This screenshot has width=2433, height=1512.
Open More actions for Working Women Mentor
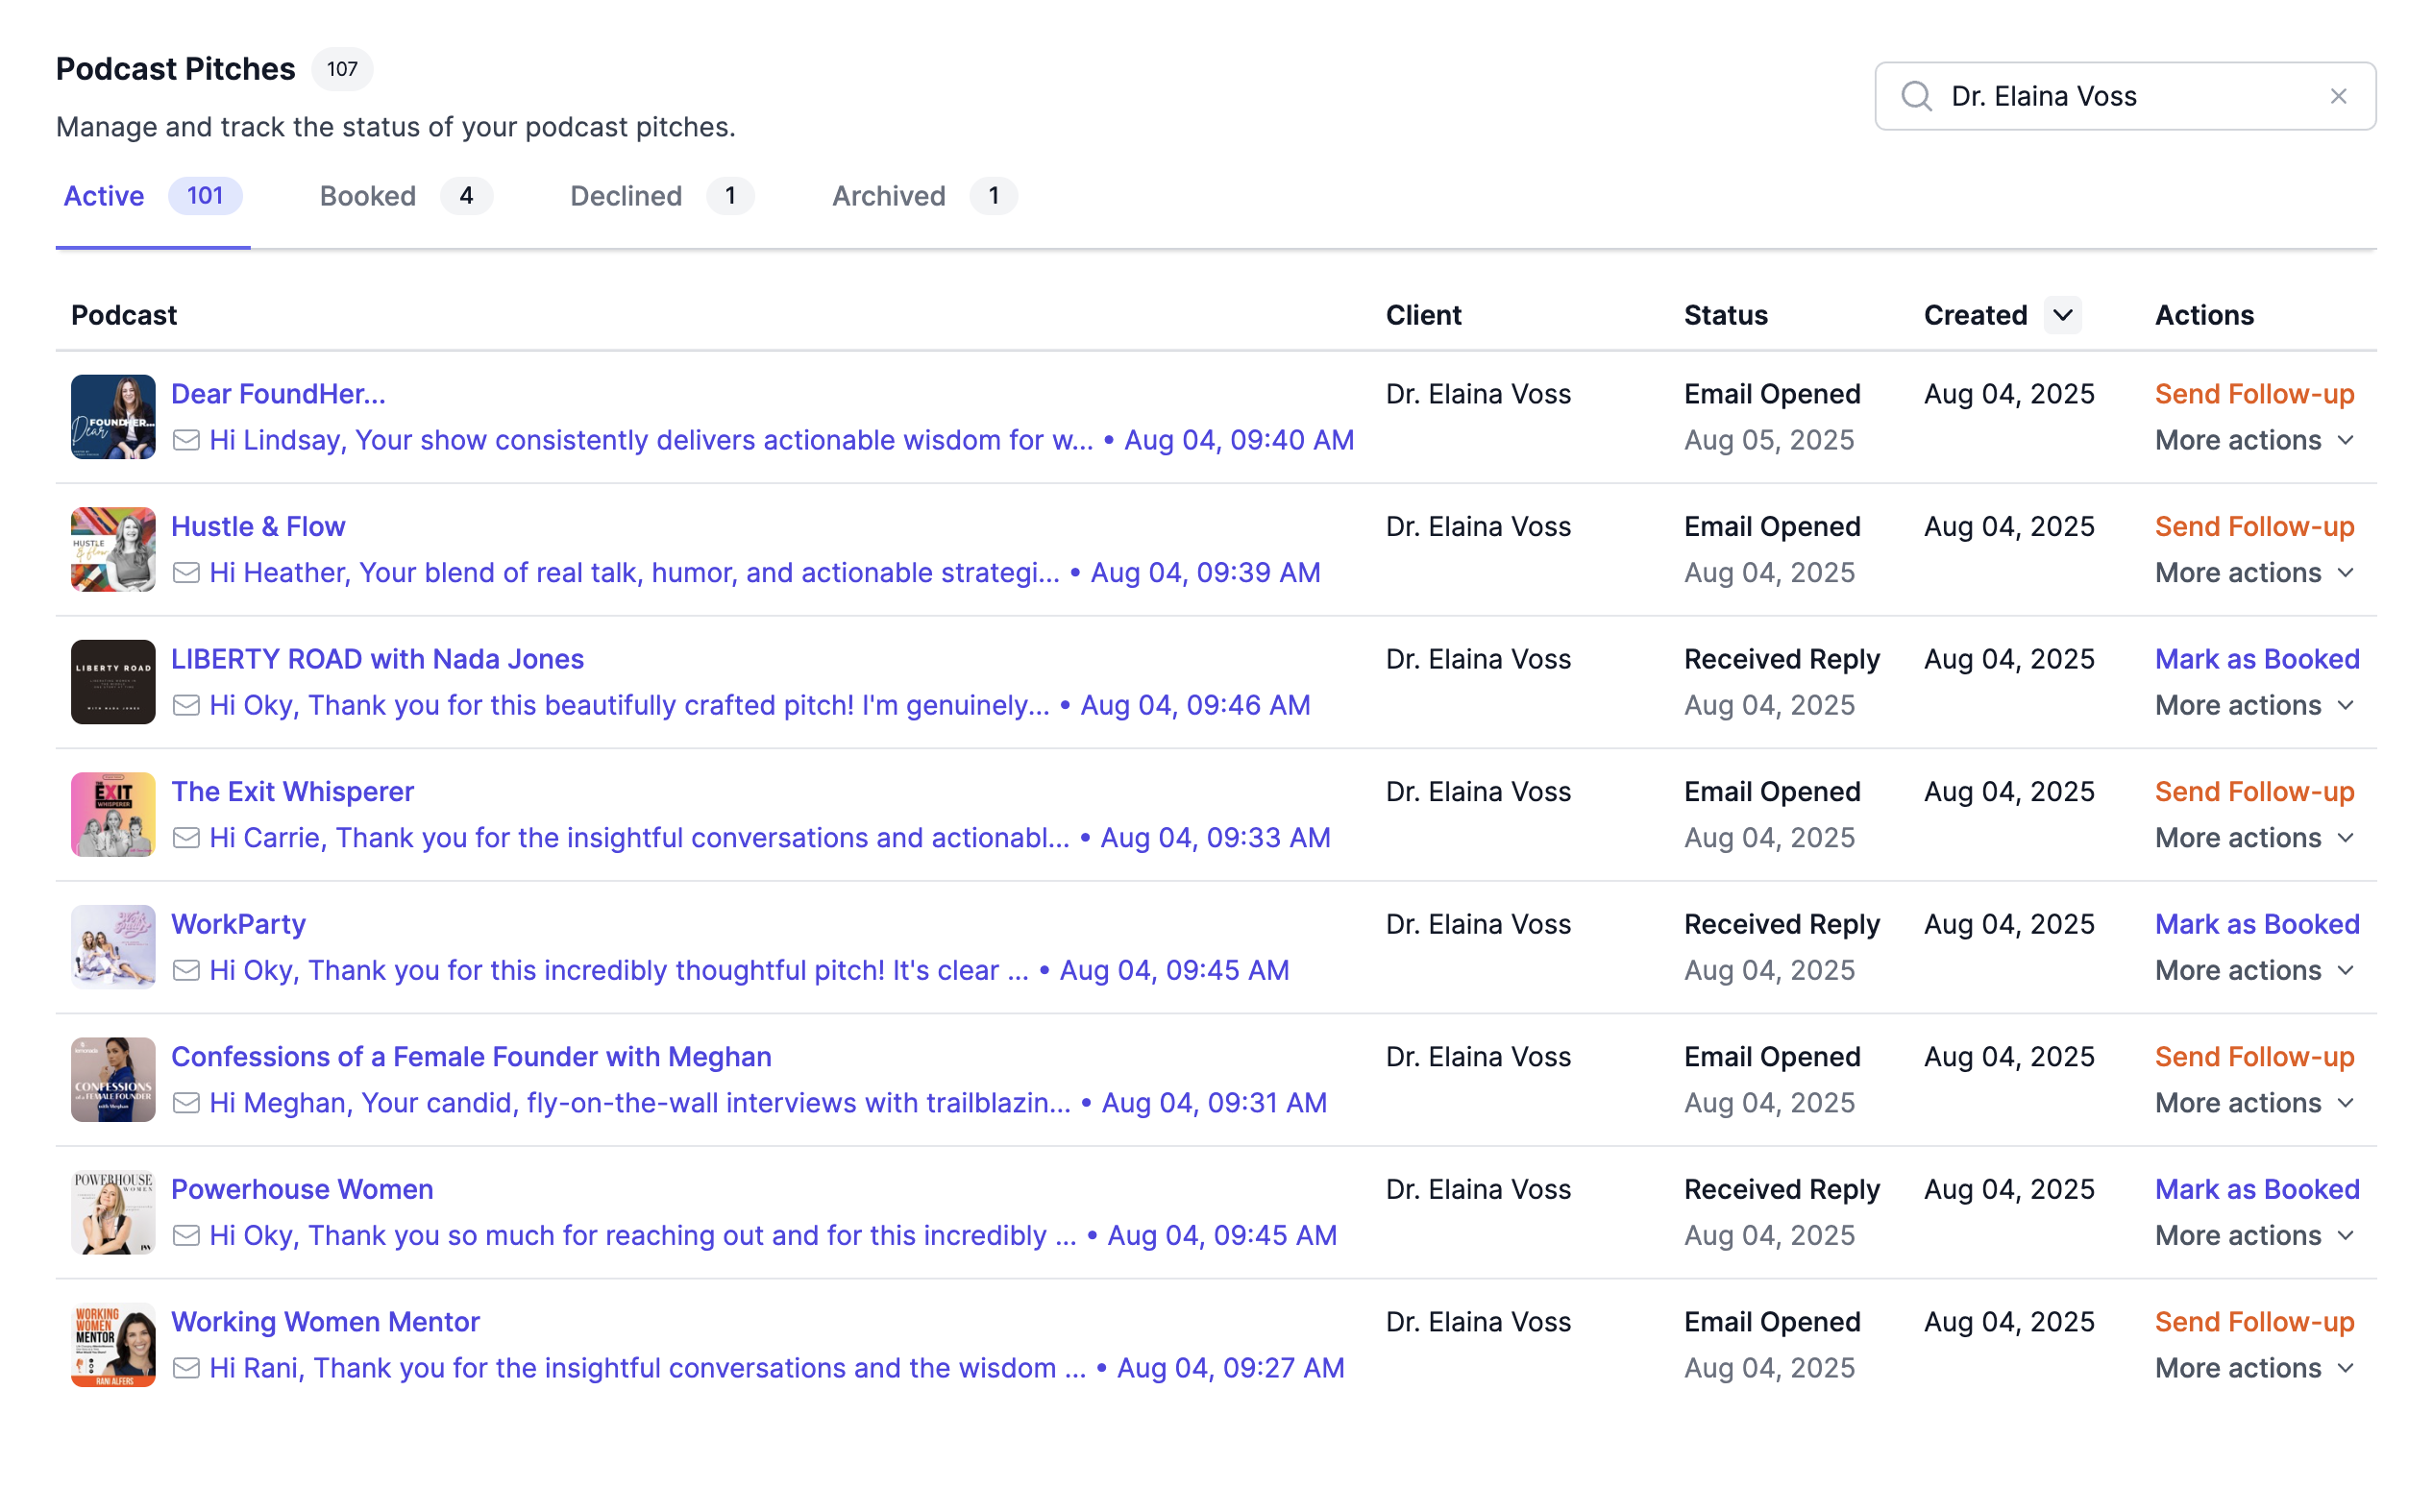pyautogui.click(x=2254, y=1369)
